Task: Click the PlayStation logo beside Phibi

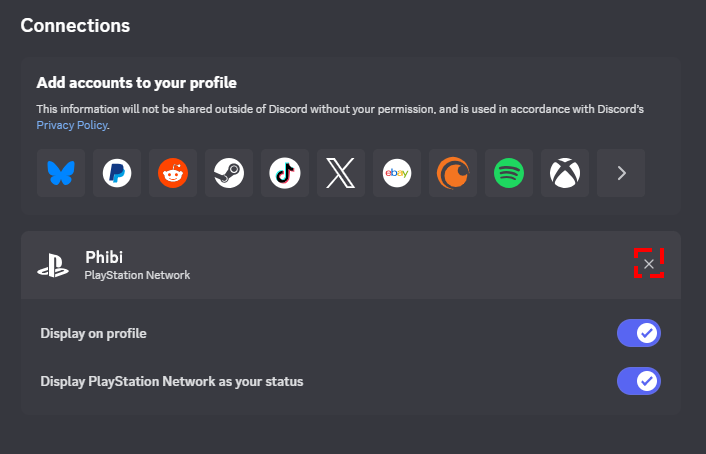Action: pyautogui.click(x=52, y=265)
